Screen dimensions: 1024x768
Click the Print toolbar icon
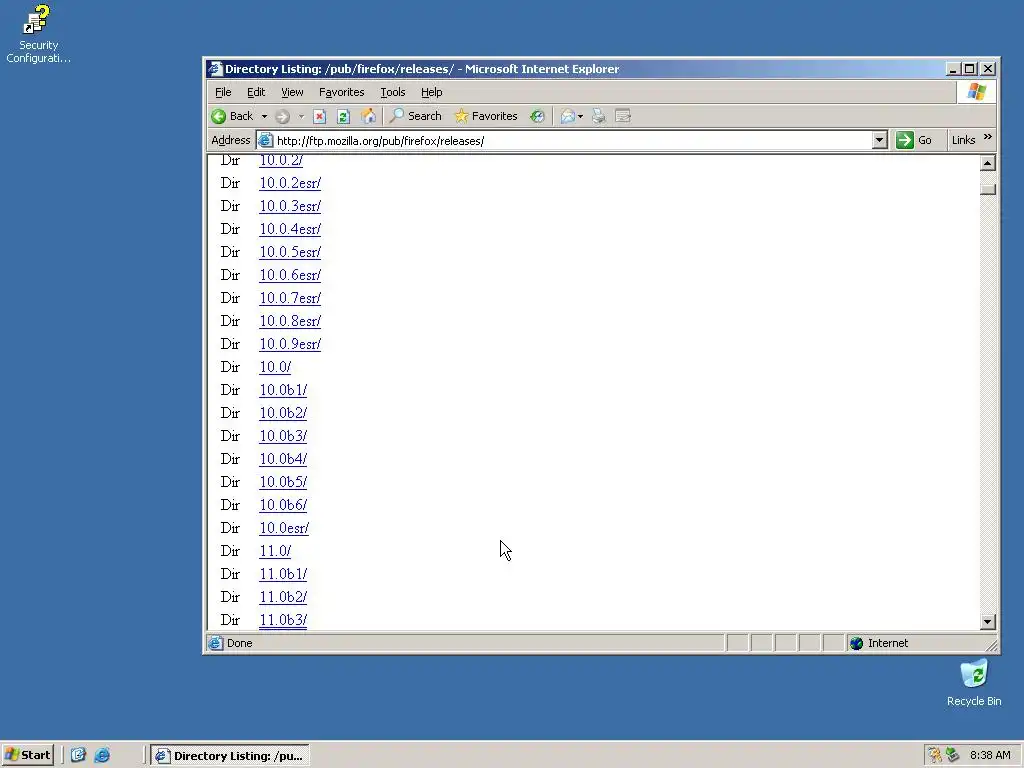point(598,116)
